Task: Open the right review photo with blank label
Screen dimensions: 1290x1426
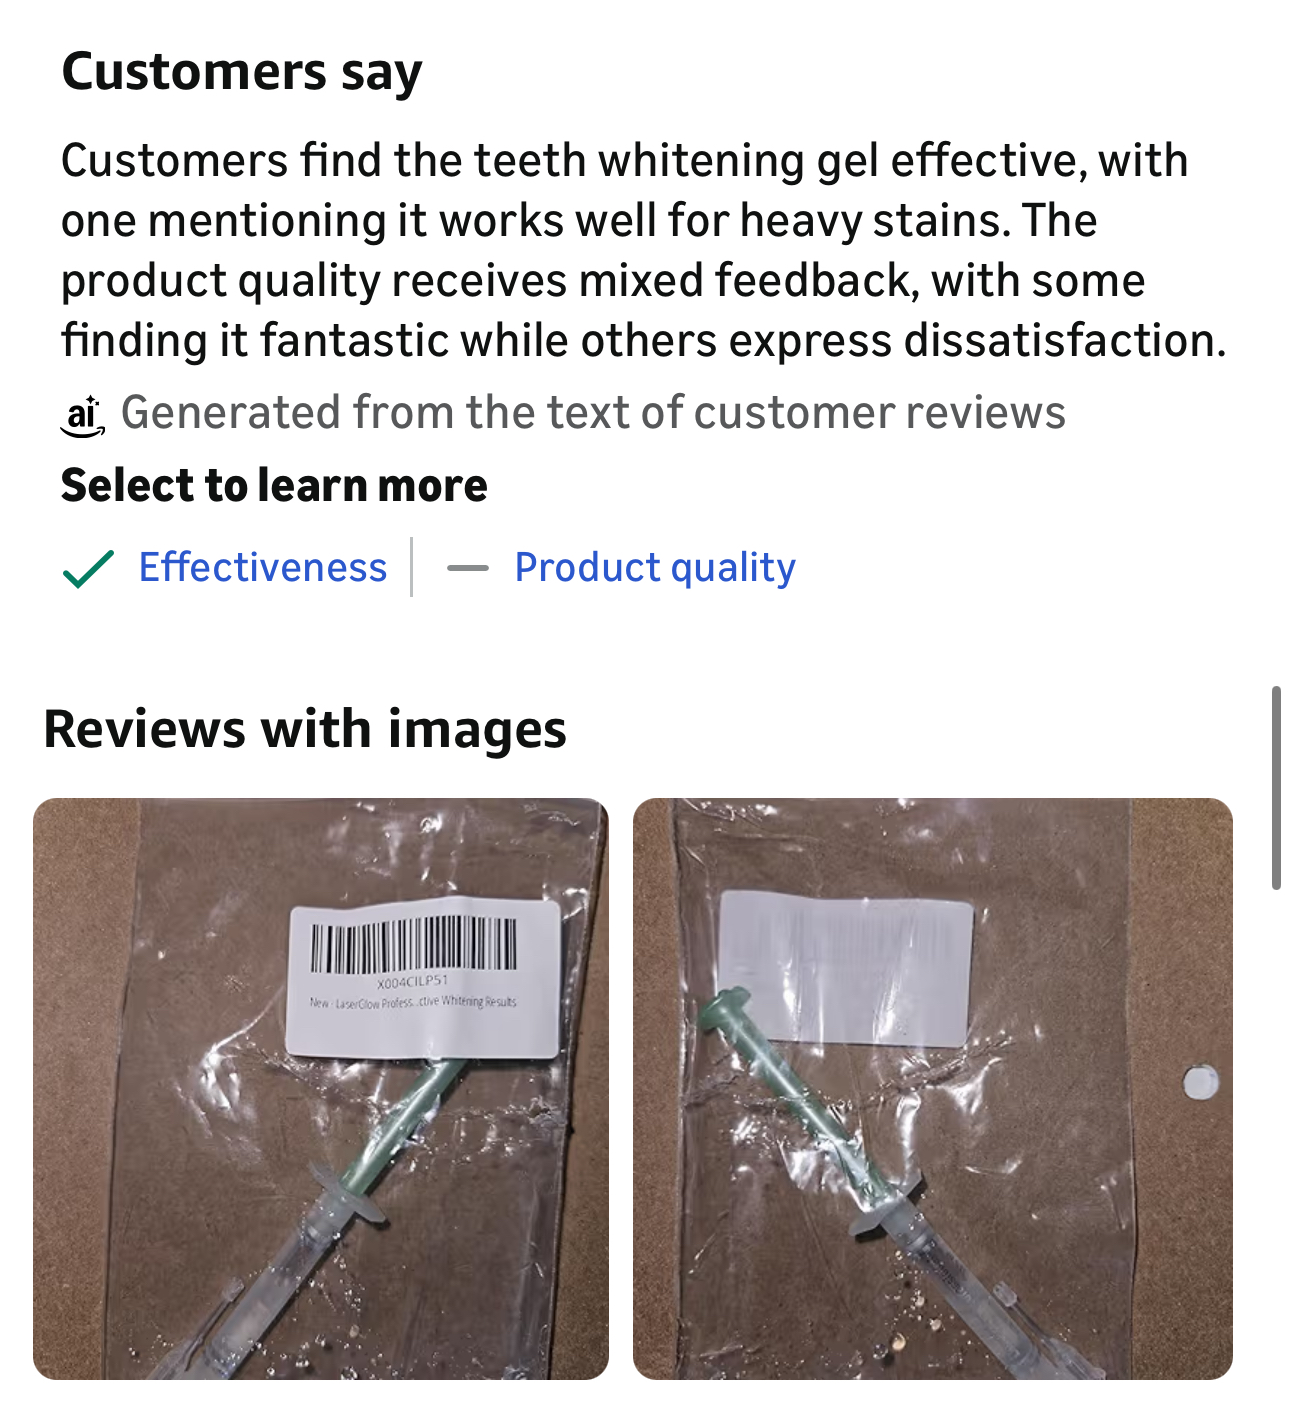Action: tap(933, 1088)
